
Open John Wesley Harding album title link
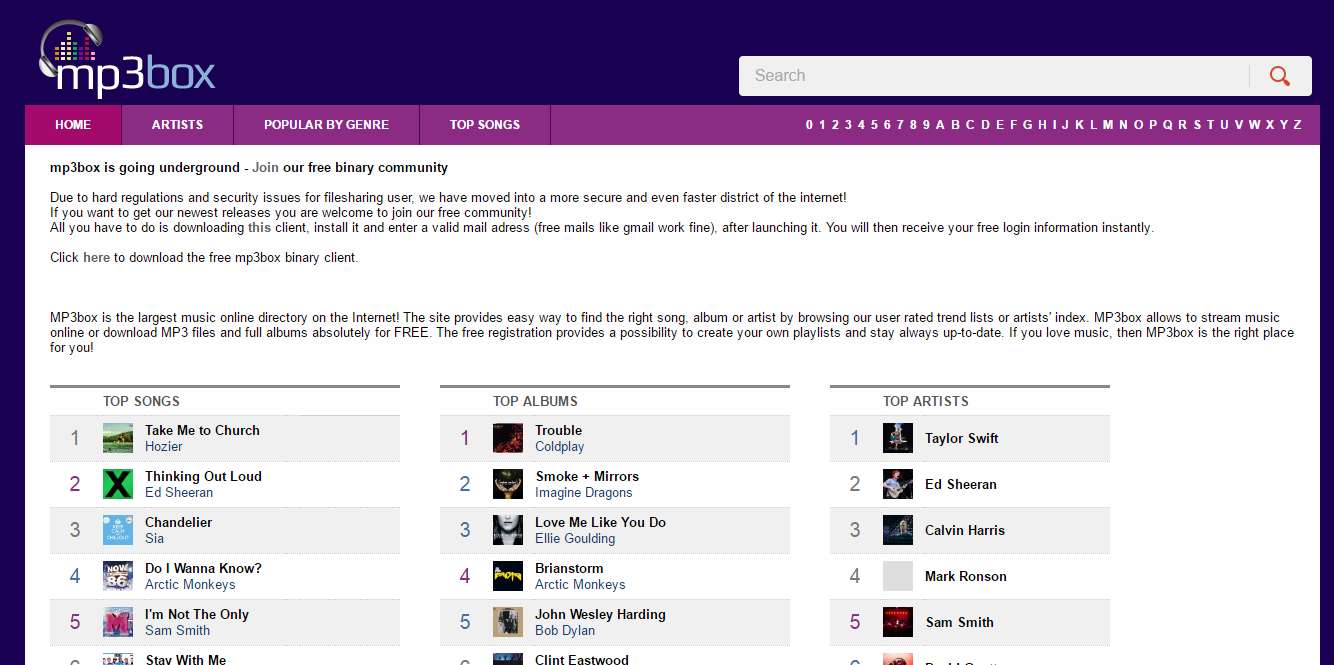point(600,614)
